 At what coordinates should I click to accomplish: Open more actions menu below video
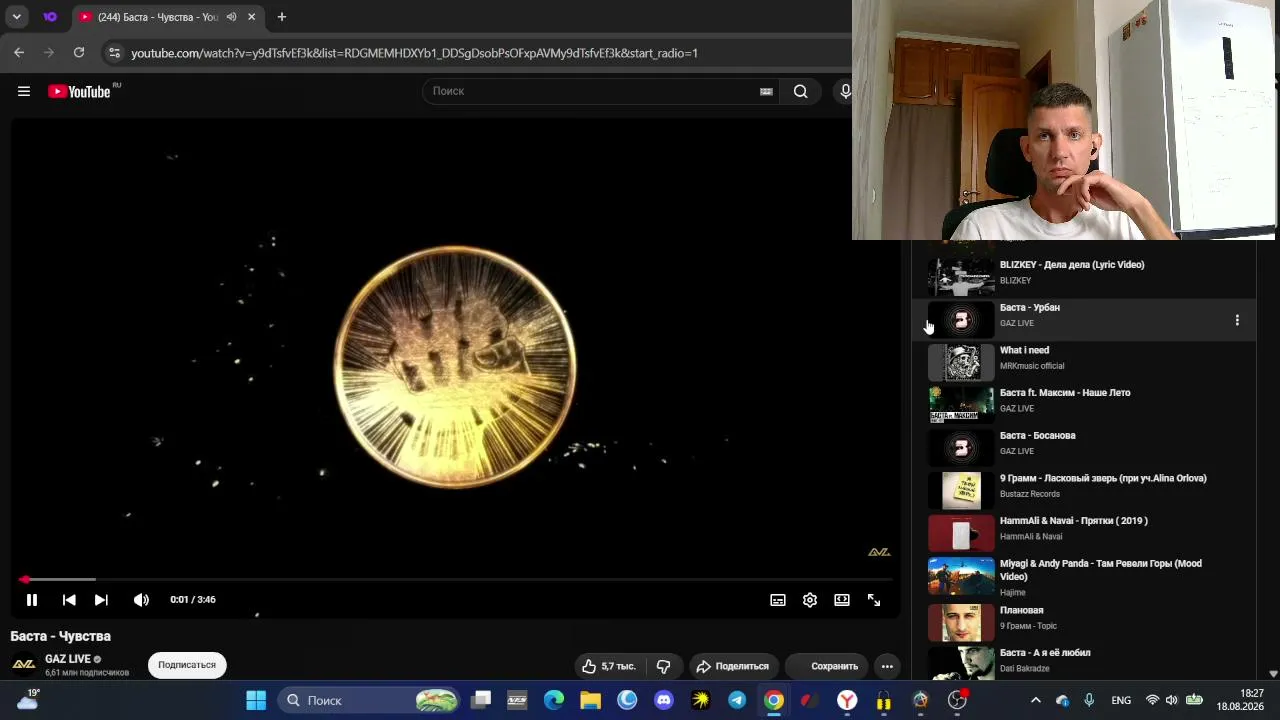[x=887, y=666]
